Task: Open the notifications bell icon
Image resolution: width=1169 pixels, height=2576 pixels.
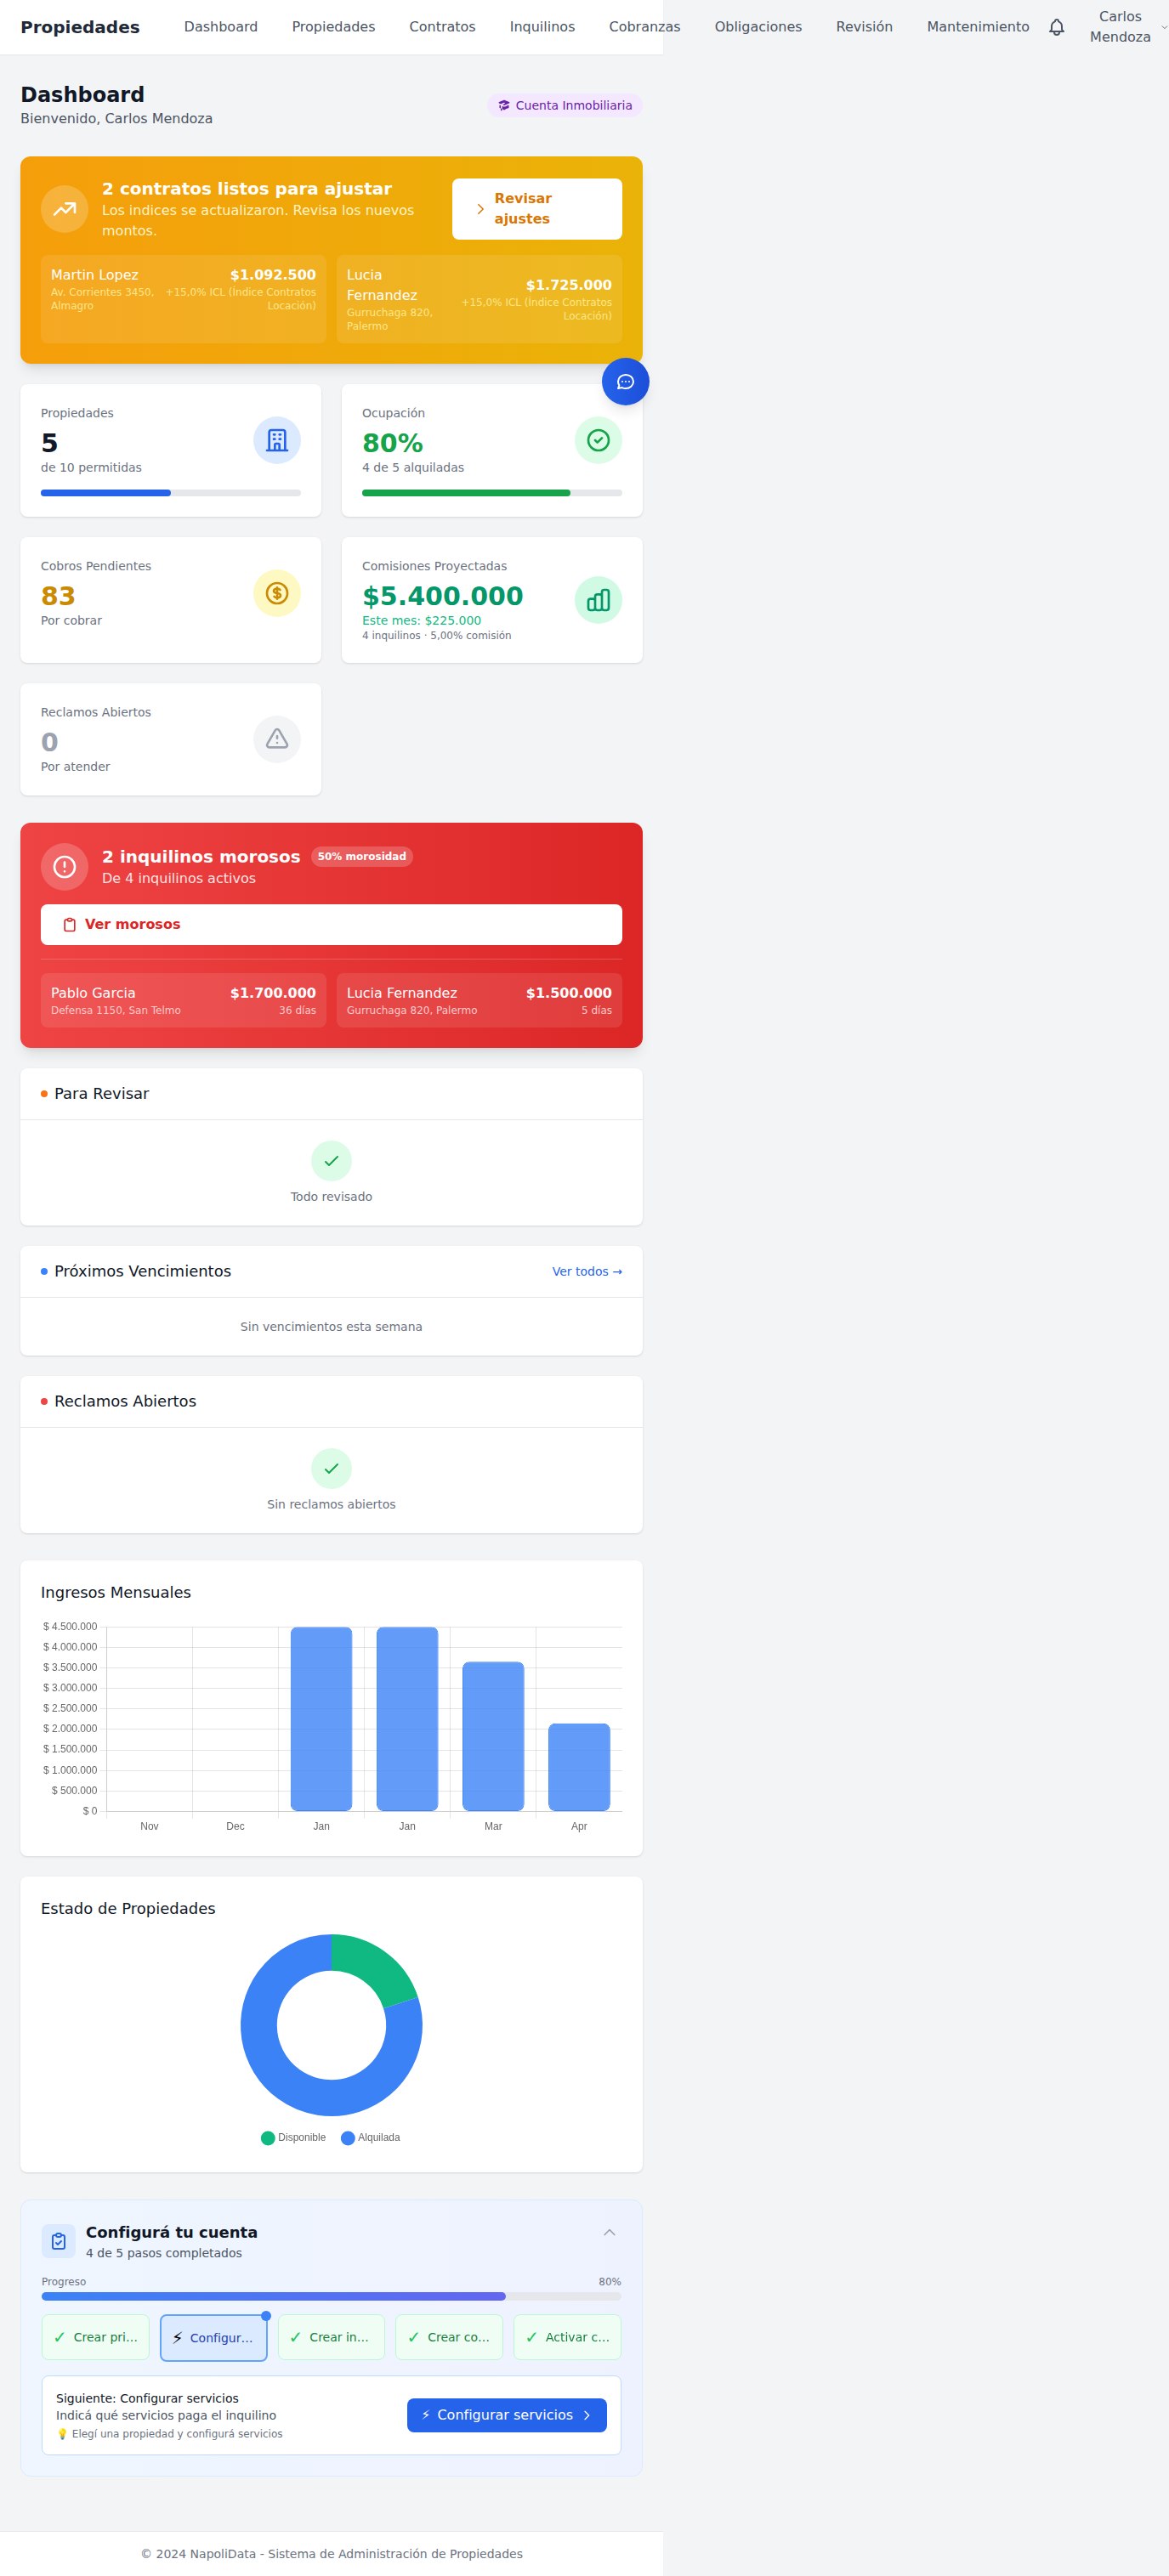Action: [x=1056, y=27]
